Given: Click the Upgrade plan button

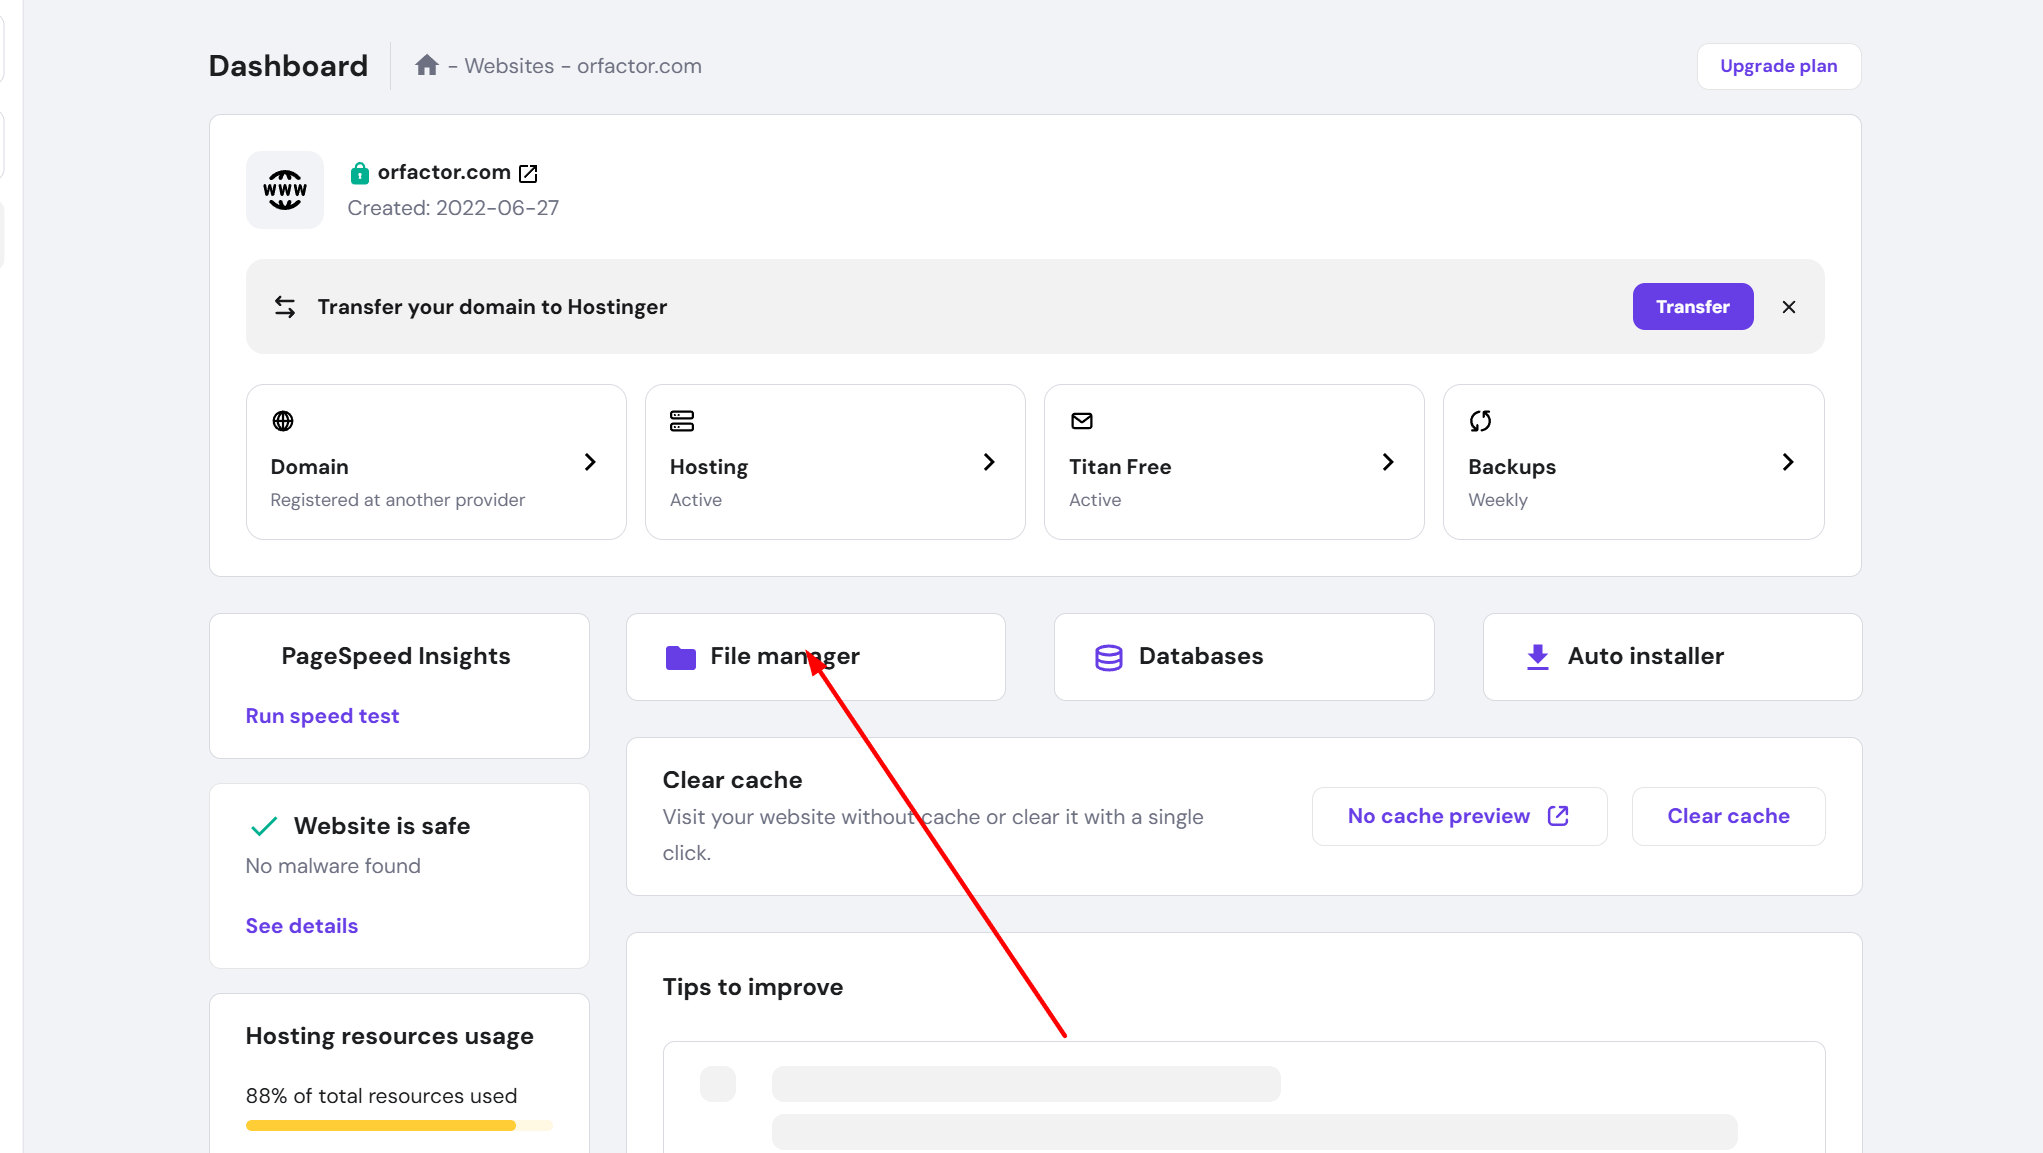Looking at the screenshot, I should tap(1778, 66).
